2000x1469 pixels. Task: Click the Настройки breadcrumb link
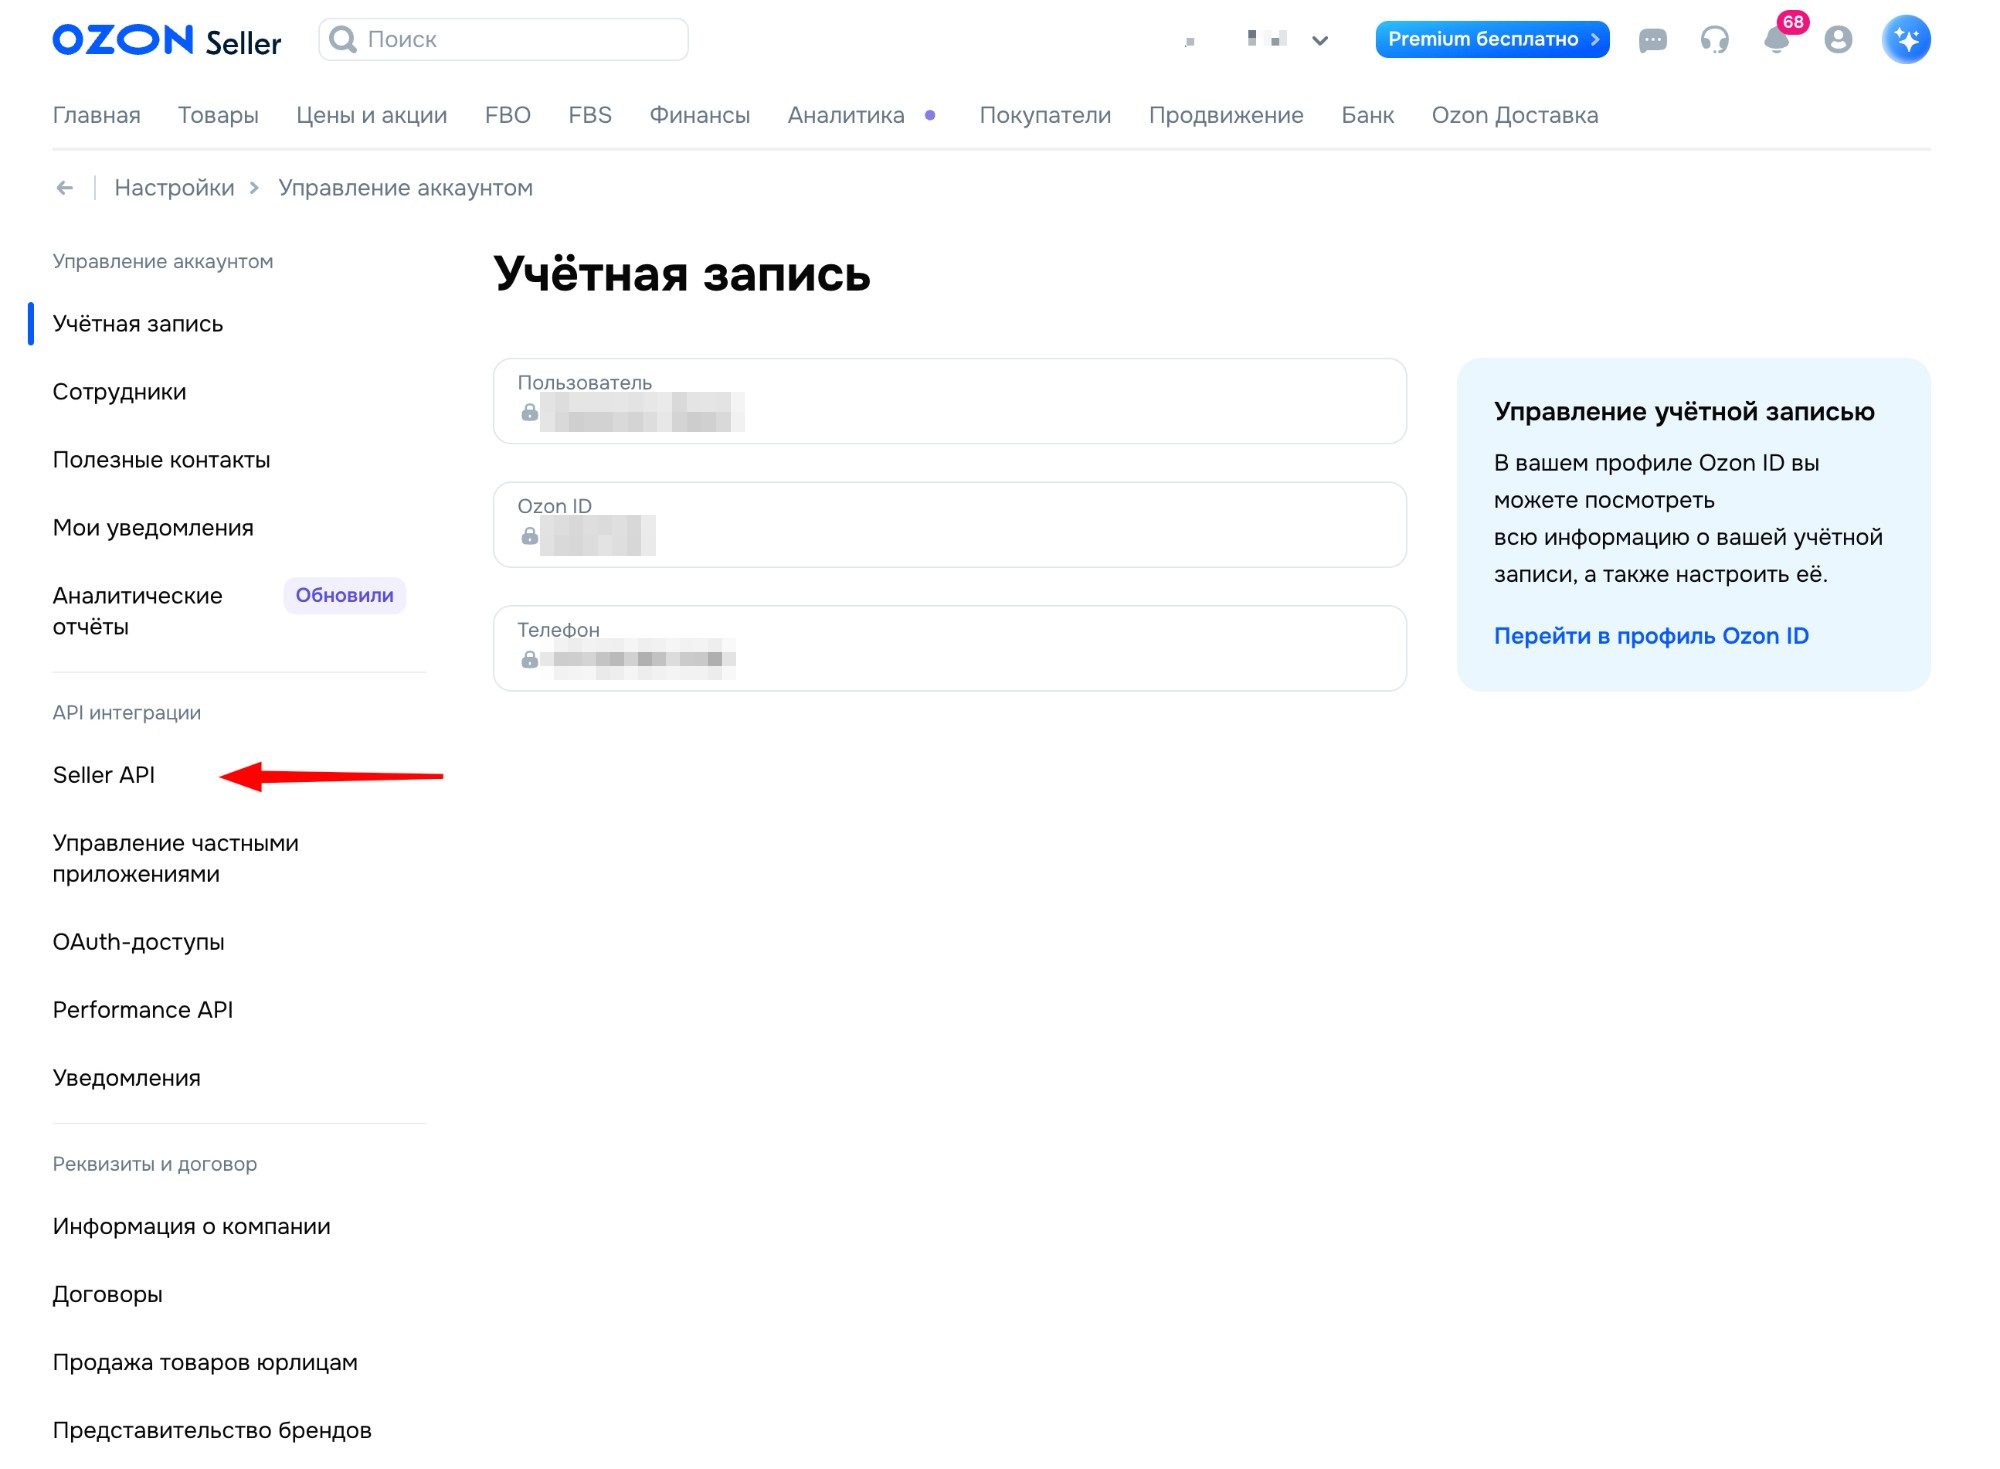click(174, 188)
